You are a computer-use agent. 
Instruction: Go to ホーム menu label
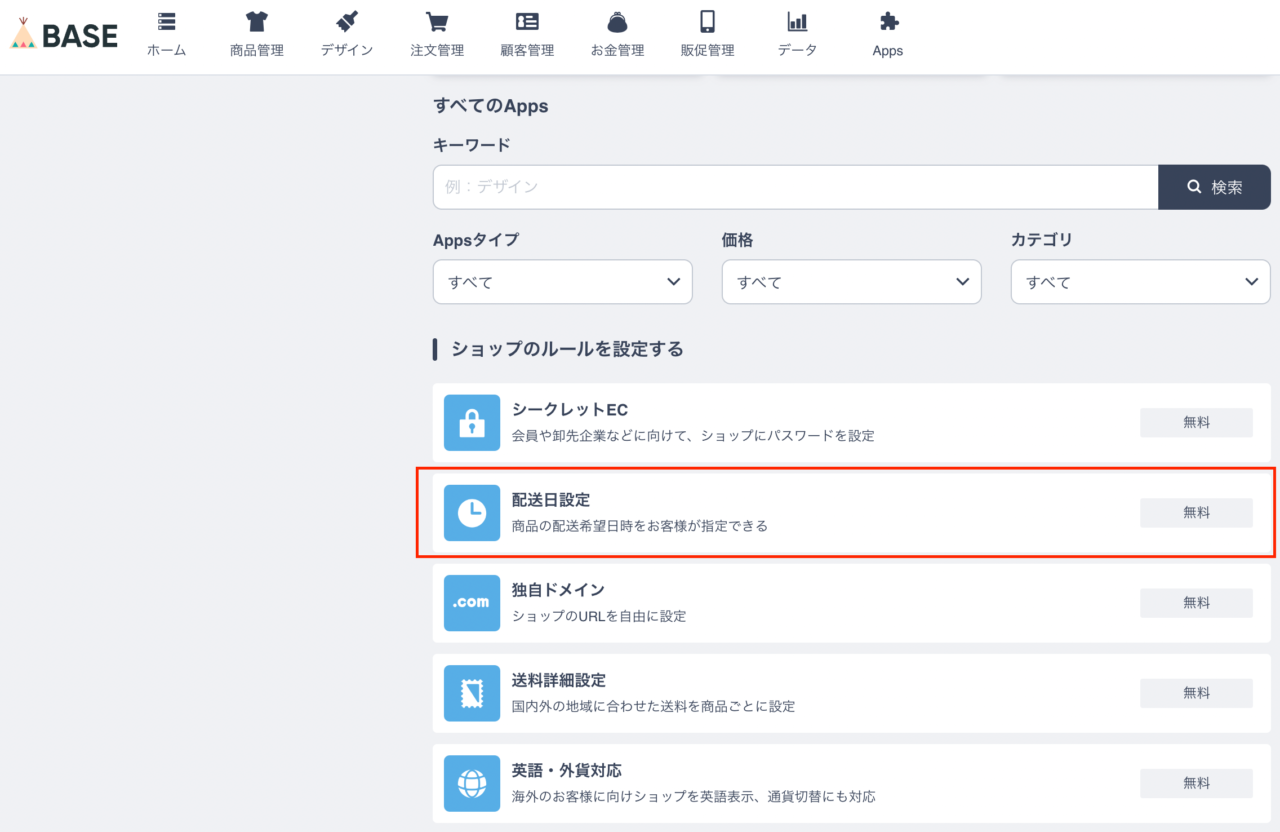click(166, 50)
